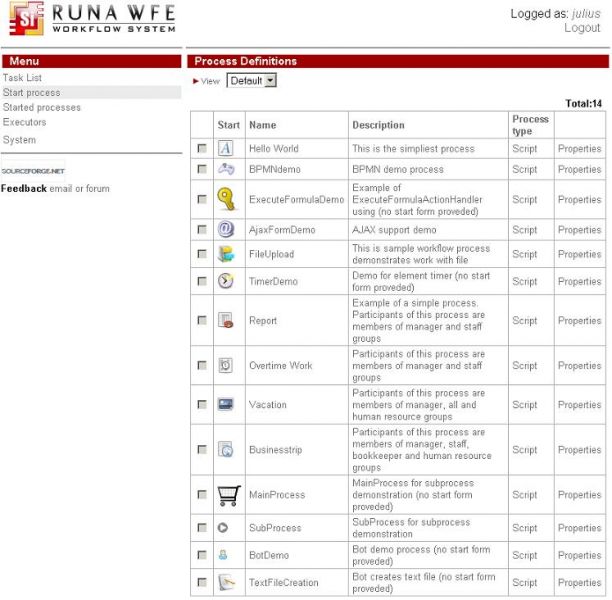Select the TextFileCreation row checkbox
Image resolution: width=612 pixels, height=600 pixels.
(202, 583)
